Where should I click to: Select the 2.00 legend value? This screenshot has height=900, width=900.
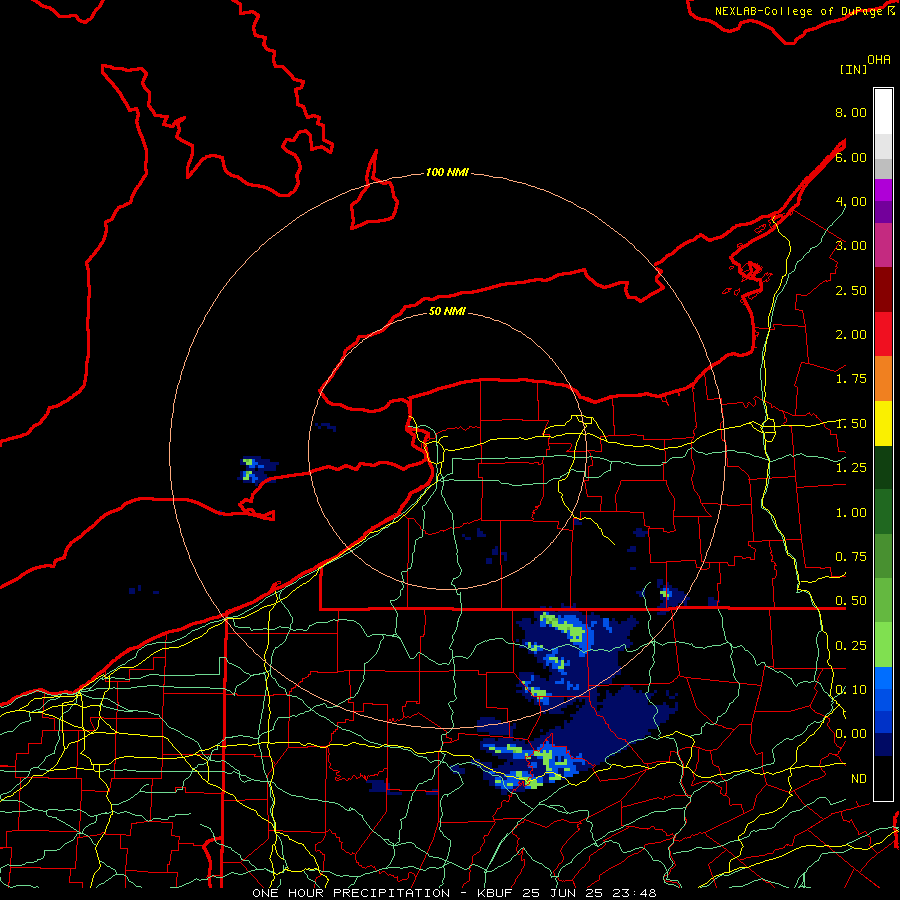click(x=851, y=335)
